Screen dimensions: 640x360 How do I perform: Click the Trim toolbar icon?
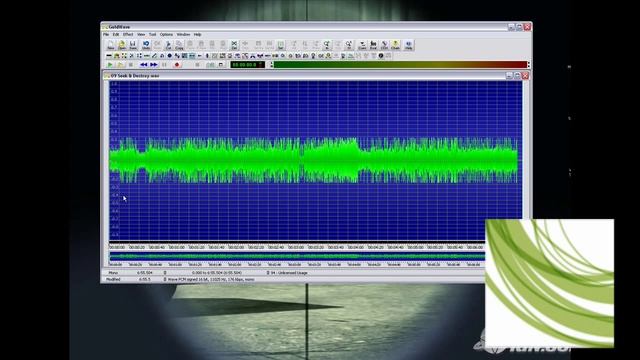point(245,45)
